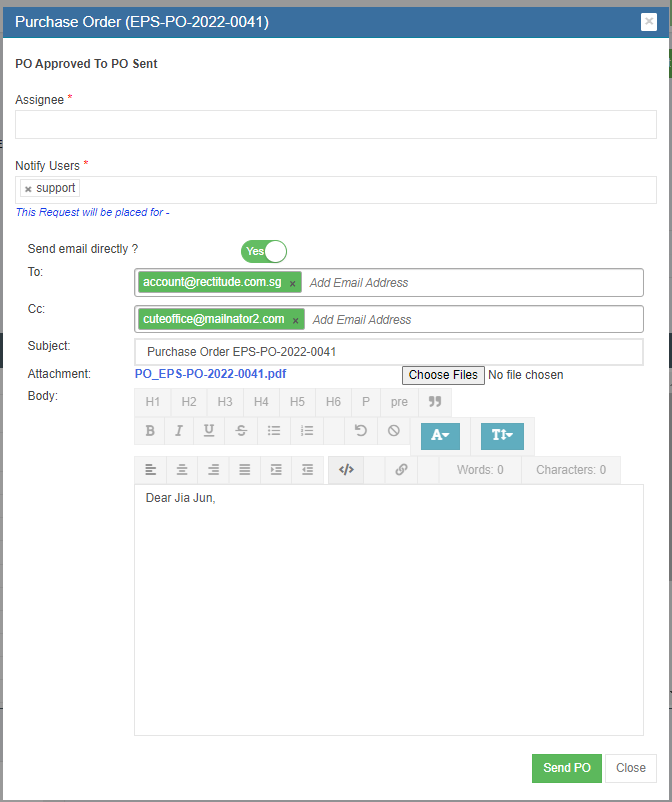The image size is (672, 802).
Task: Undo last edit in body editor
Action: (361, 431)
